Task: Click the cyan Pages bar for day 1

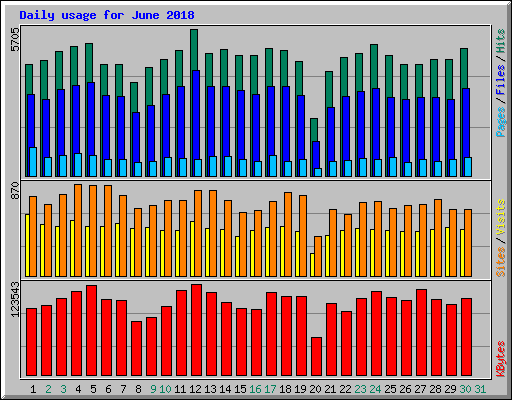Action: (33, 162)
